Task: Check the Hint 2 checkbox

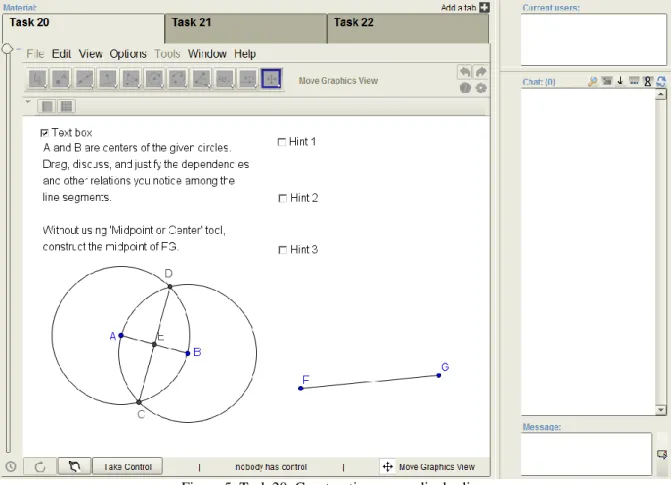Action: tap(282, 198)
